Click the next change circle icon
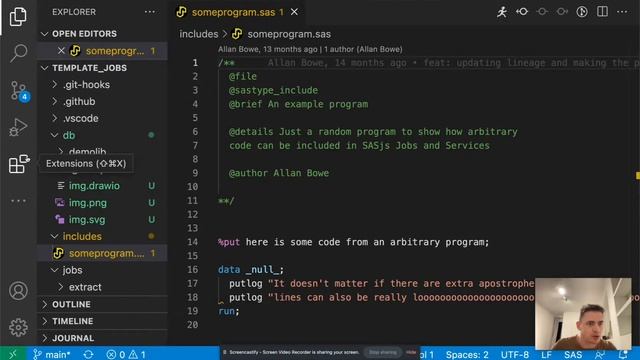The height and width of the screenshot is (360, 640). (x=562, y=12)
